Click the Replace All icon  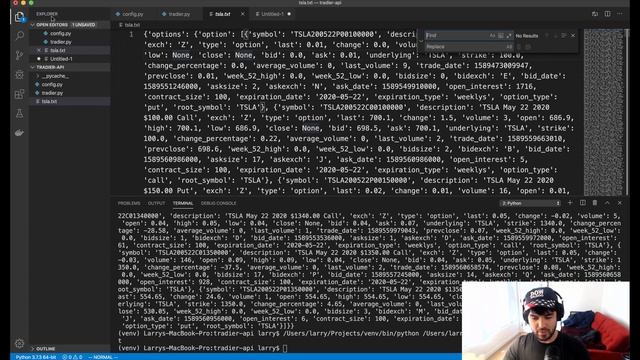528,47
